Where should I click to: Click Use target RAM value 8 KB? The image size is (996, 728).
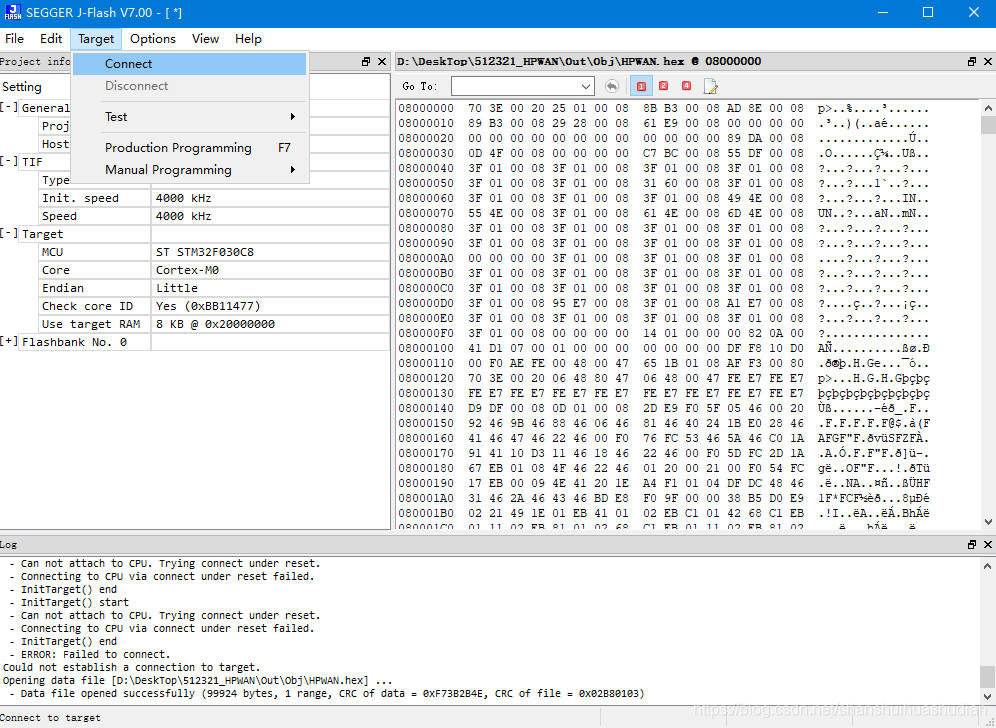click(215, 324)
